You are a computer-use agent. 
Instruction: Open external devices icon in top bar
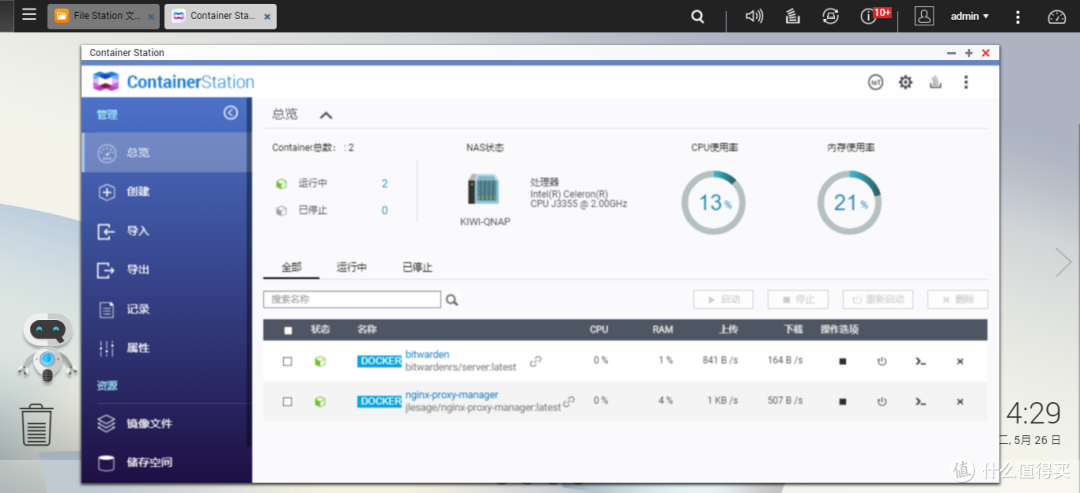tap(831, 17)
